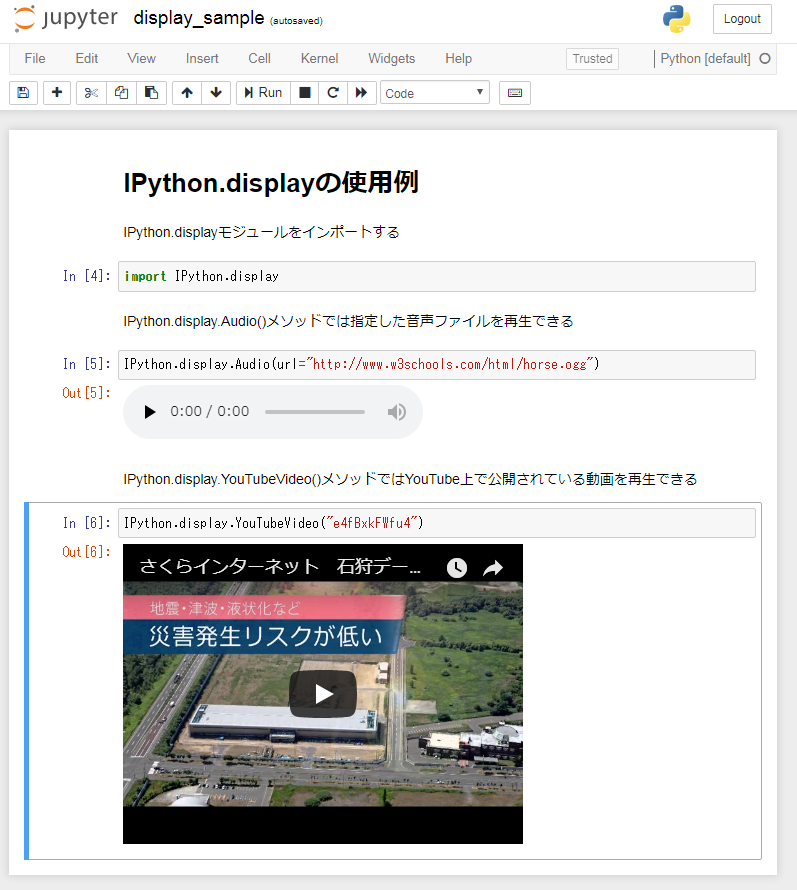Save notebook with the floppy disk icon
797x890 pixels.
pyautogui.click(x=23, y=93)
